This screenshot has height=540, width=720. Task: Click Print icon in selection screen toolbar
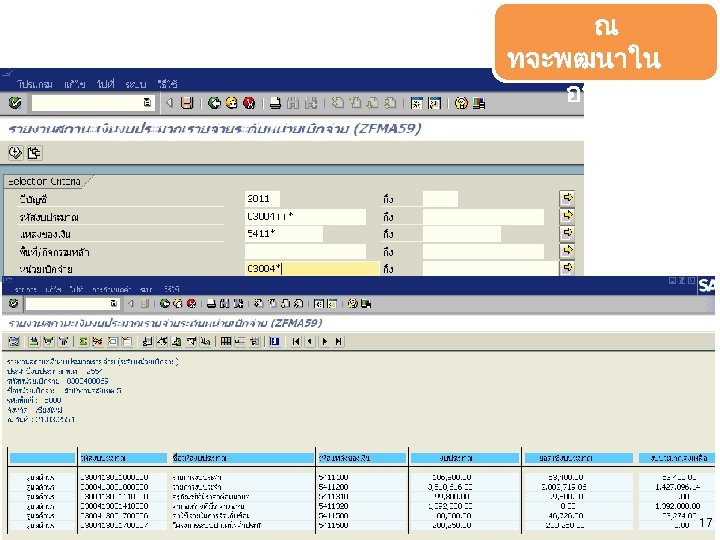click(x=275, y=103)
